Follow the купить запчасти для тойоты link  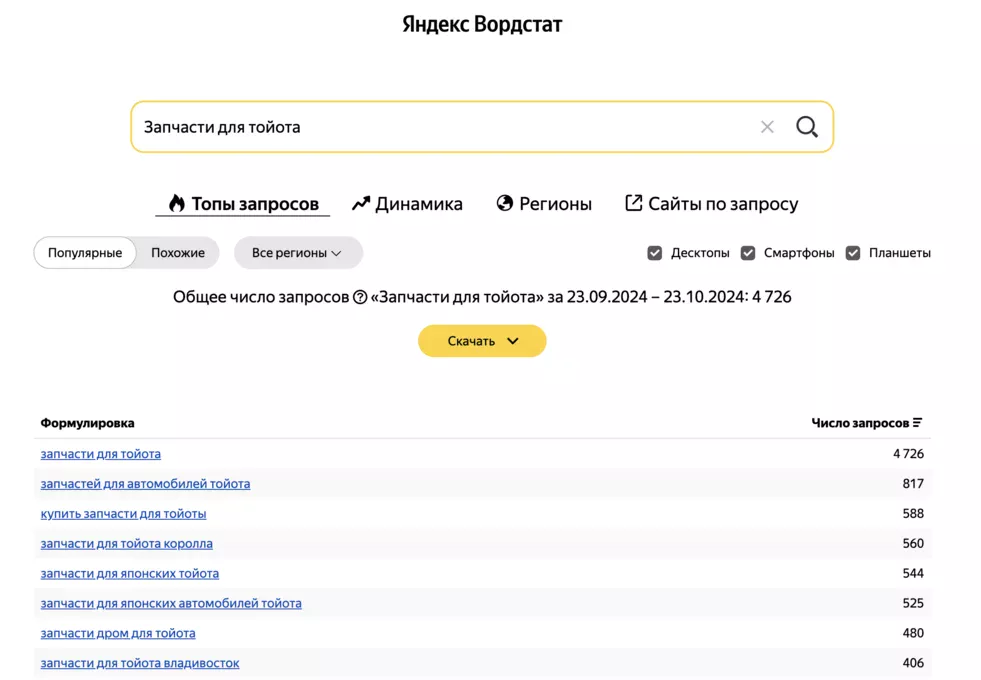[x=123, y=514]
